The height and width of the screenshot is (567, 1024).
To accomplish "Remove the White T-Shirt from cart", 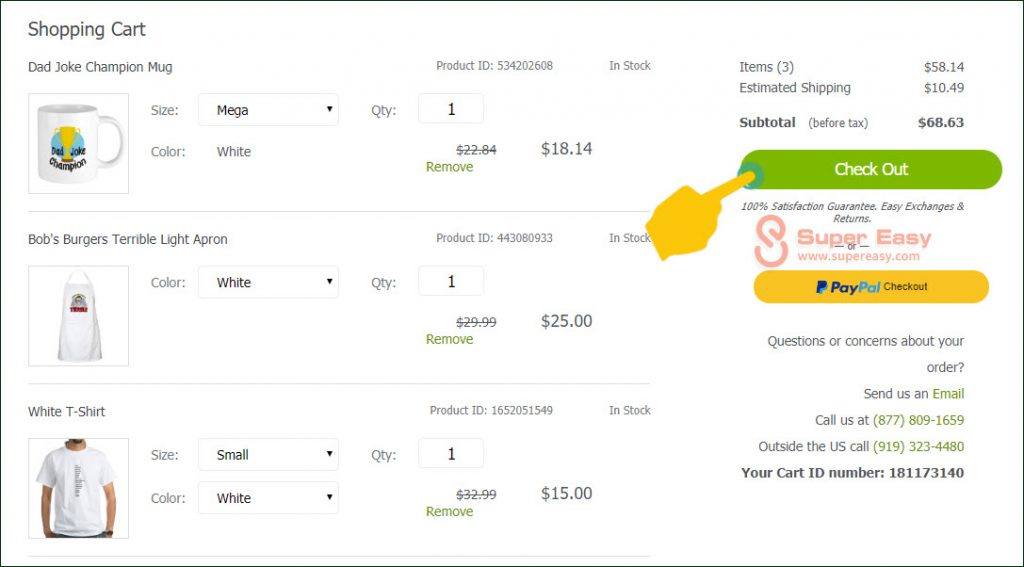I will (449, 511).
